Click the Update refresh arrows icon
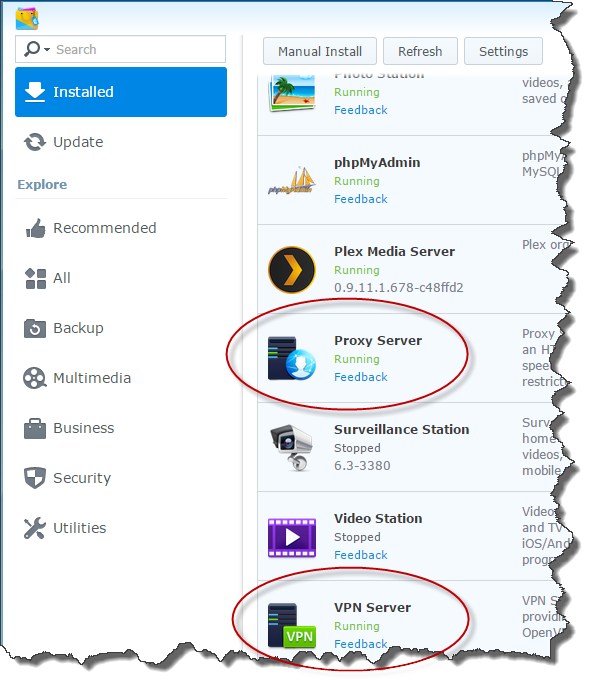This screenshot has height=688, width=596. [x=35, y=142]
